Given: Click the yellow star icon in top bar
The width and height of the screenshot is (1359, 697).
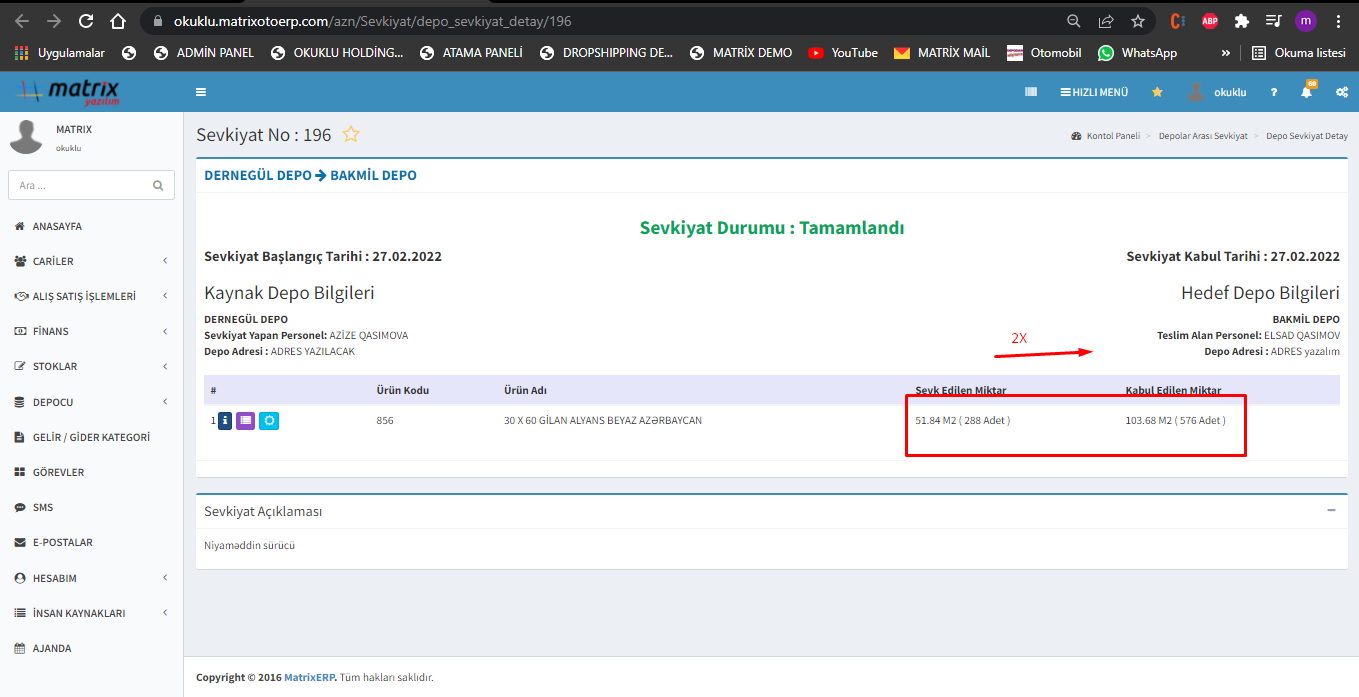Looking at the screenshot, I should pos(1157,92).
